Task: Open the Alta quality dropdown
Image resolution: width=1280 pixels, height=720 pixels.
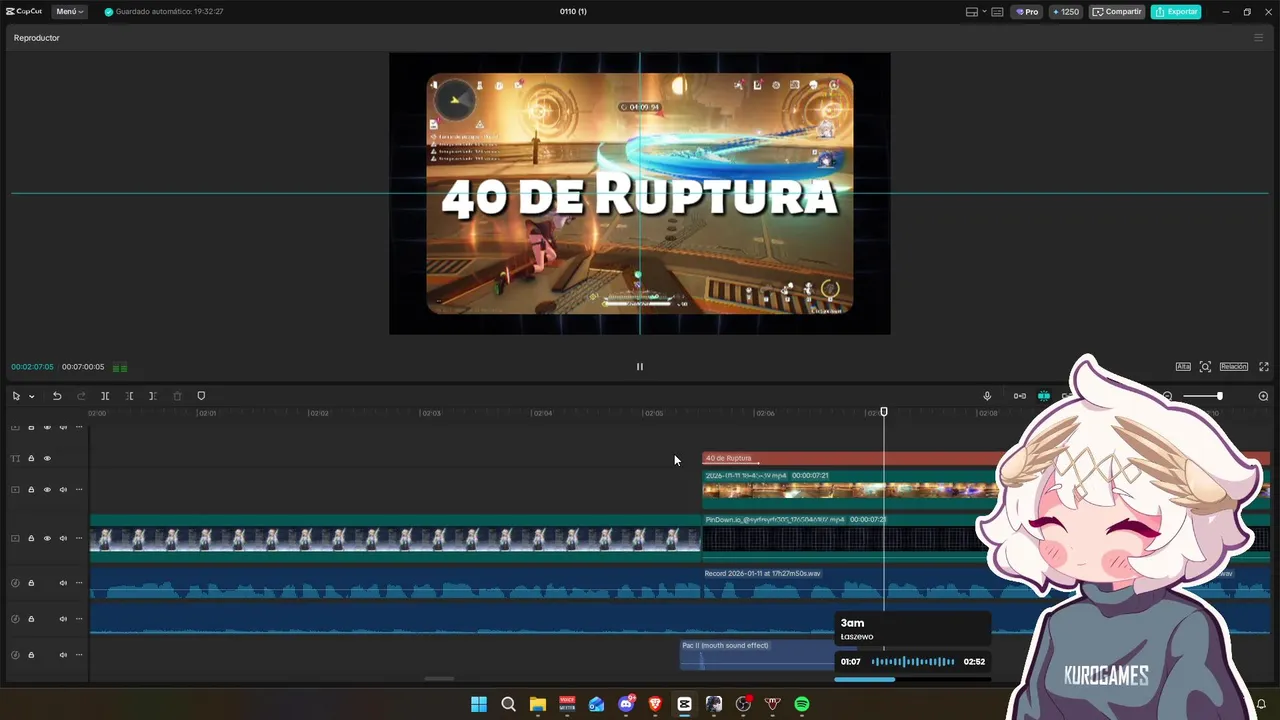Action: coord(1183,367)
